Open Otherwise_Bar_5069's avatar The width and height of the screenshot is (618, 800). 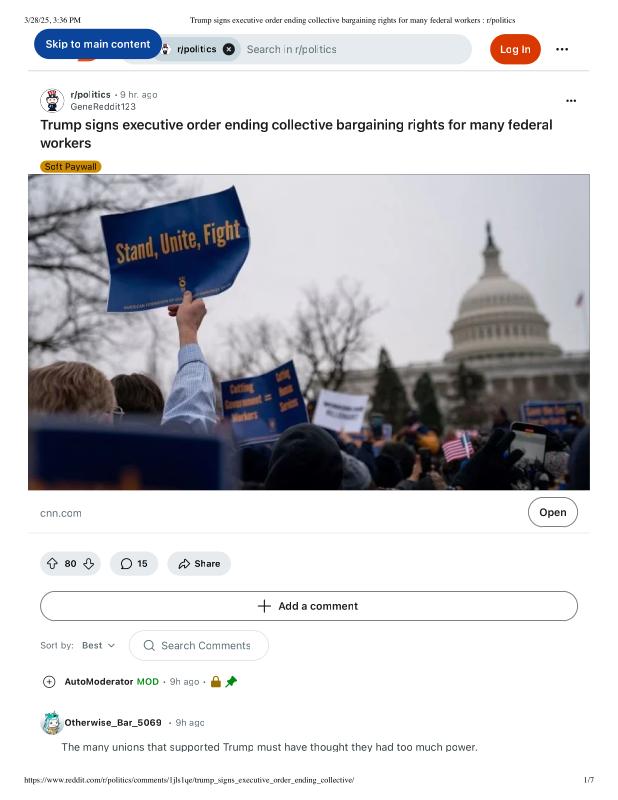coord(52,723)
